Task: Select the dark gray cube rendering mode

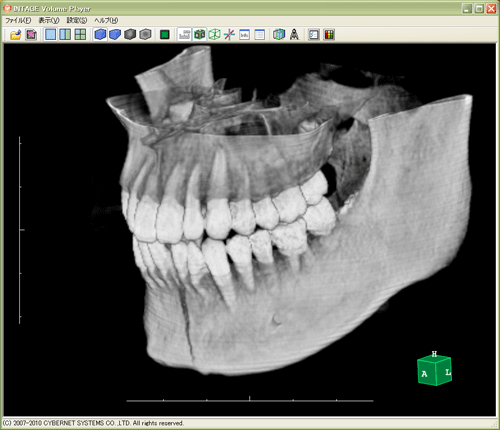Action: pos(130,34)
